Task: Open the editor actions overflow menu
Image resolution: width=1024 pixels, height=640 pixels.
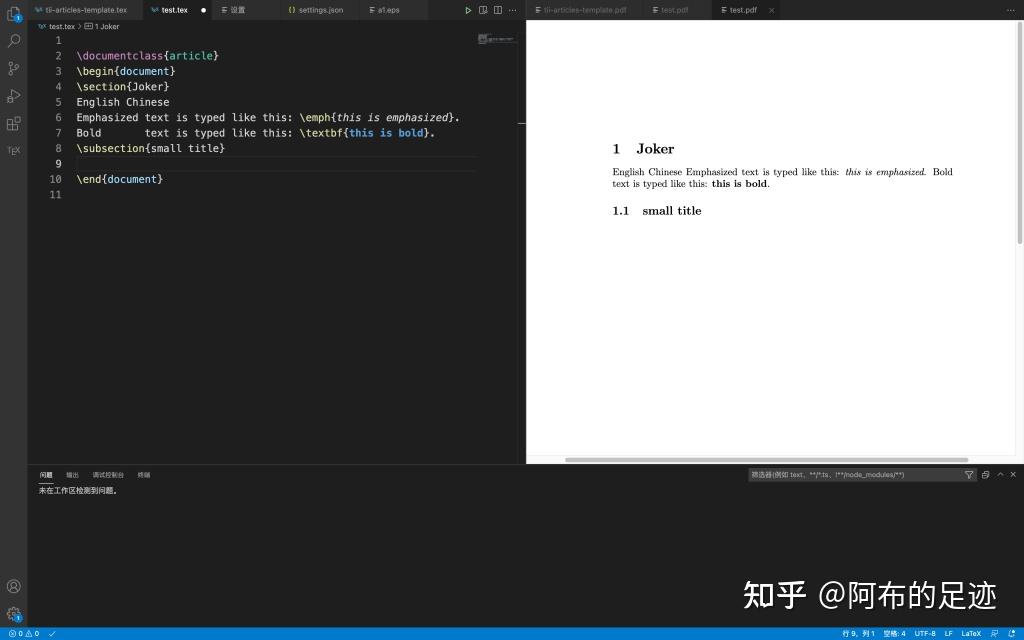Action: [x=512, y=10]
